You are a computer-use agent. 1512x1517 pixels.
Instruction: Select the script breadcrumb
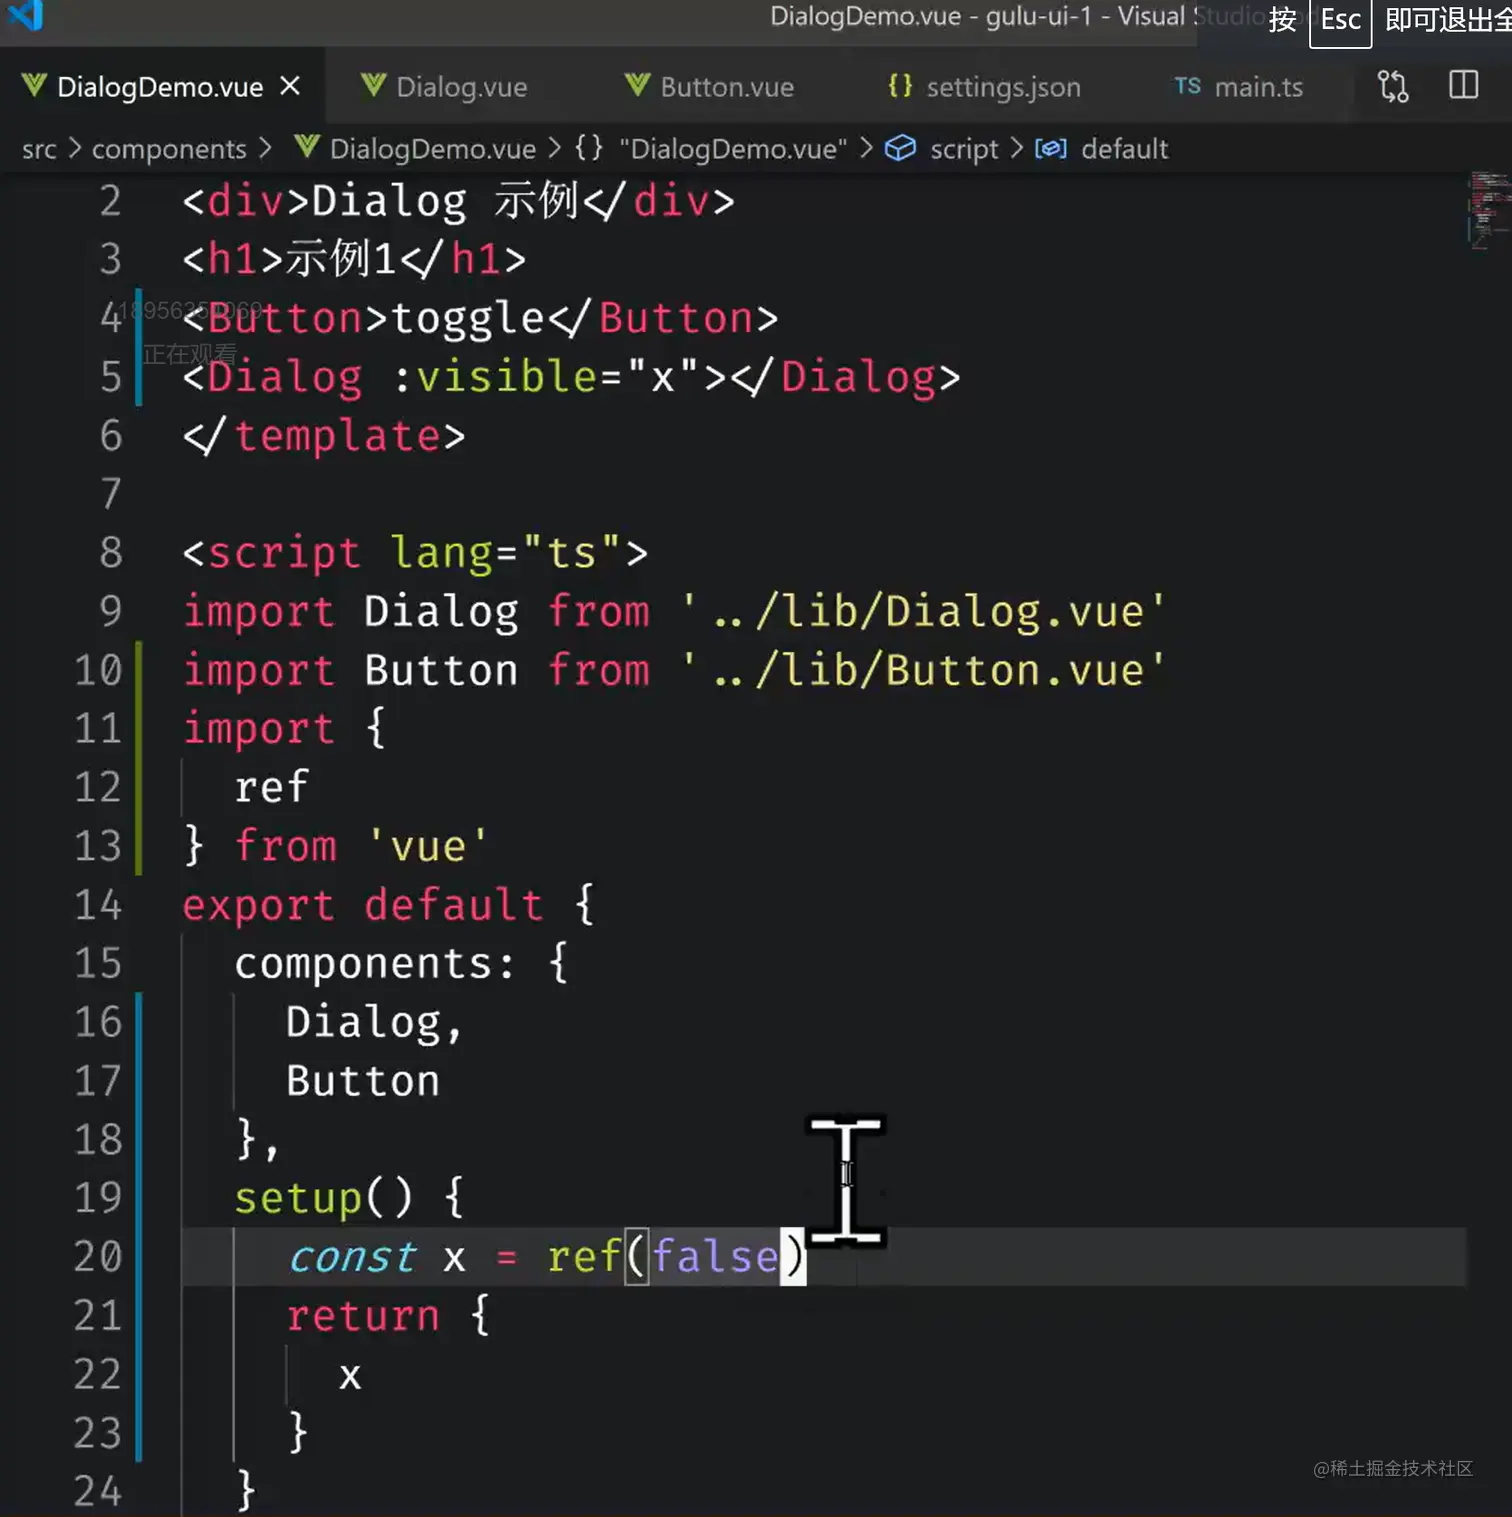pyautogui.click(x=964, y=149)
